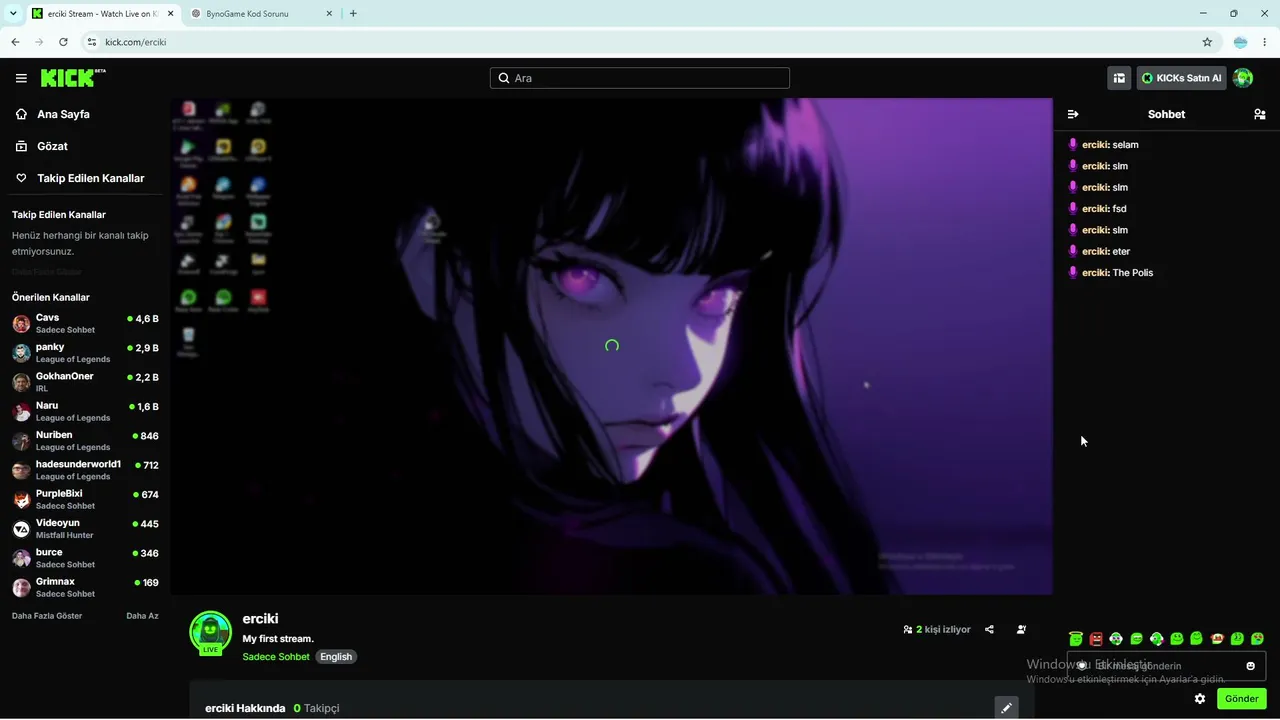The width and height of the screenshot is (1280, 720).
Task: Click the stream title "My first stream."
Action: pos(278,639)
